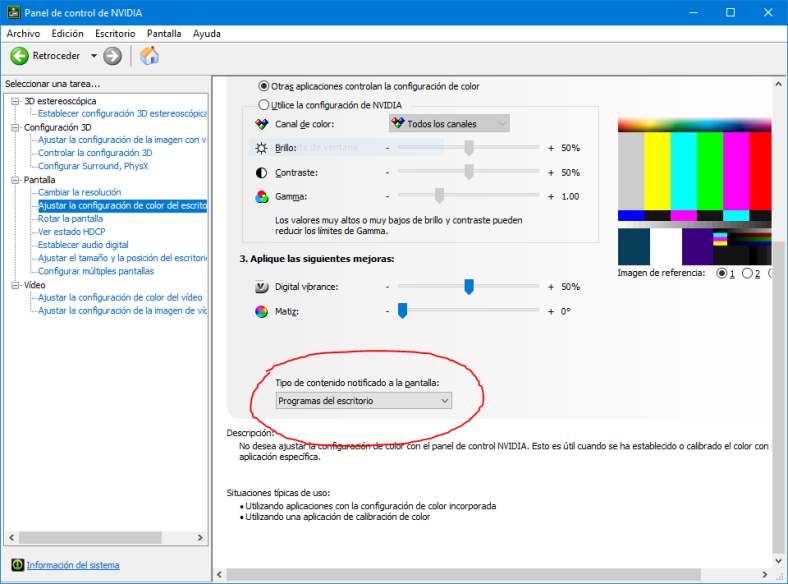Select Ajustar la configuración de color del escritorio
Screen dimensions: 788x584
click(122, 205)
